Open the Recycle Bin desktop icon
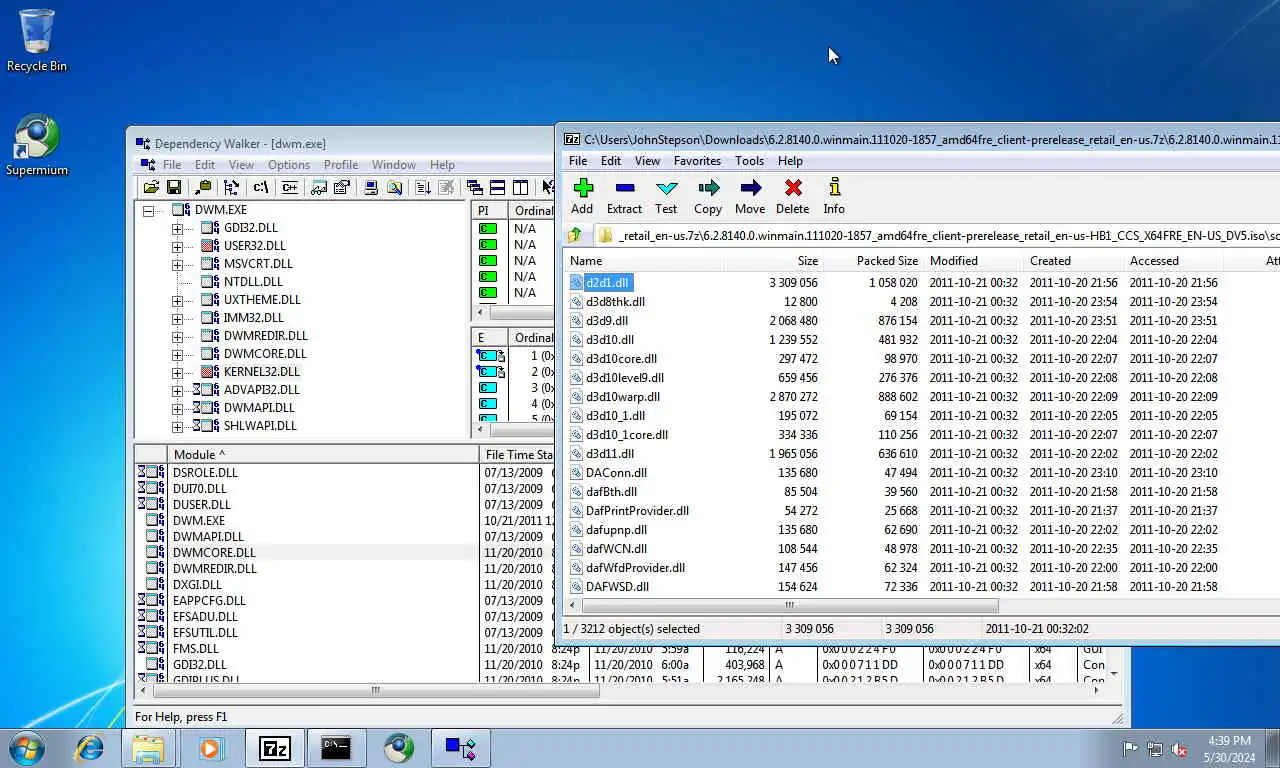 coord(37,40)
